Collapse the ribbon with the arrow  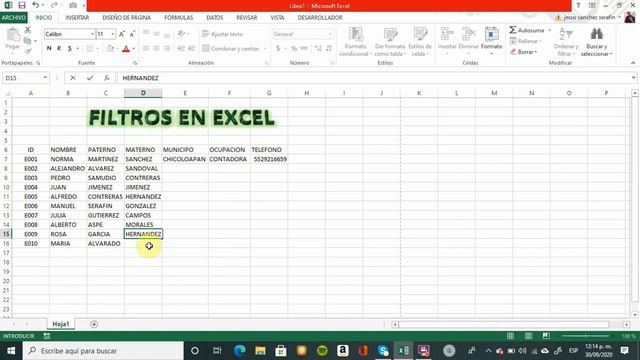tap(633, 63)
